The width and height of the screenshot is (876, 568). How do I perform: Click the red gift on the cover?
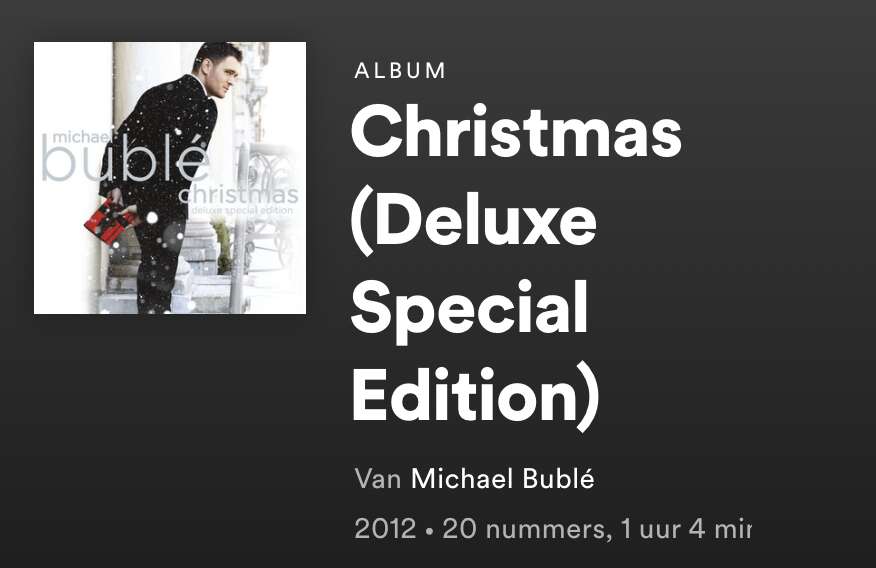tap(110, 222)
